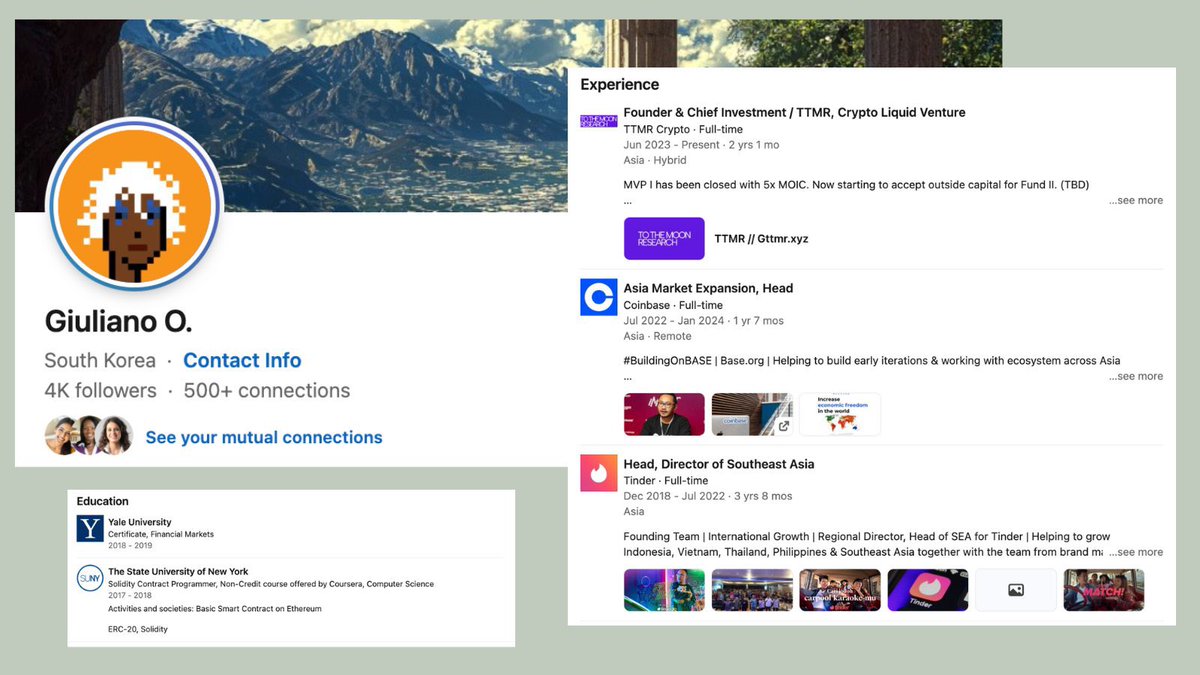The image size is (1200, 675).
Task: Open Asia Market Expansion, Head title
Action: click(x=708, y=288)
